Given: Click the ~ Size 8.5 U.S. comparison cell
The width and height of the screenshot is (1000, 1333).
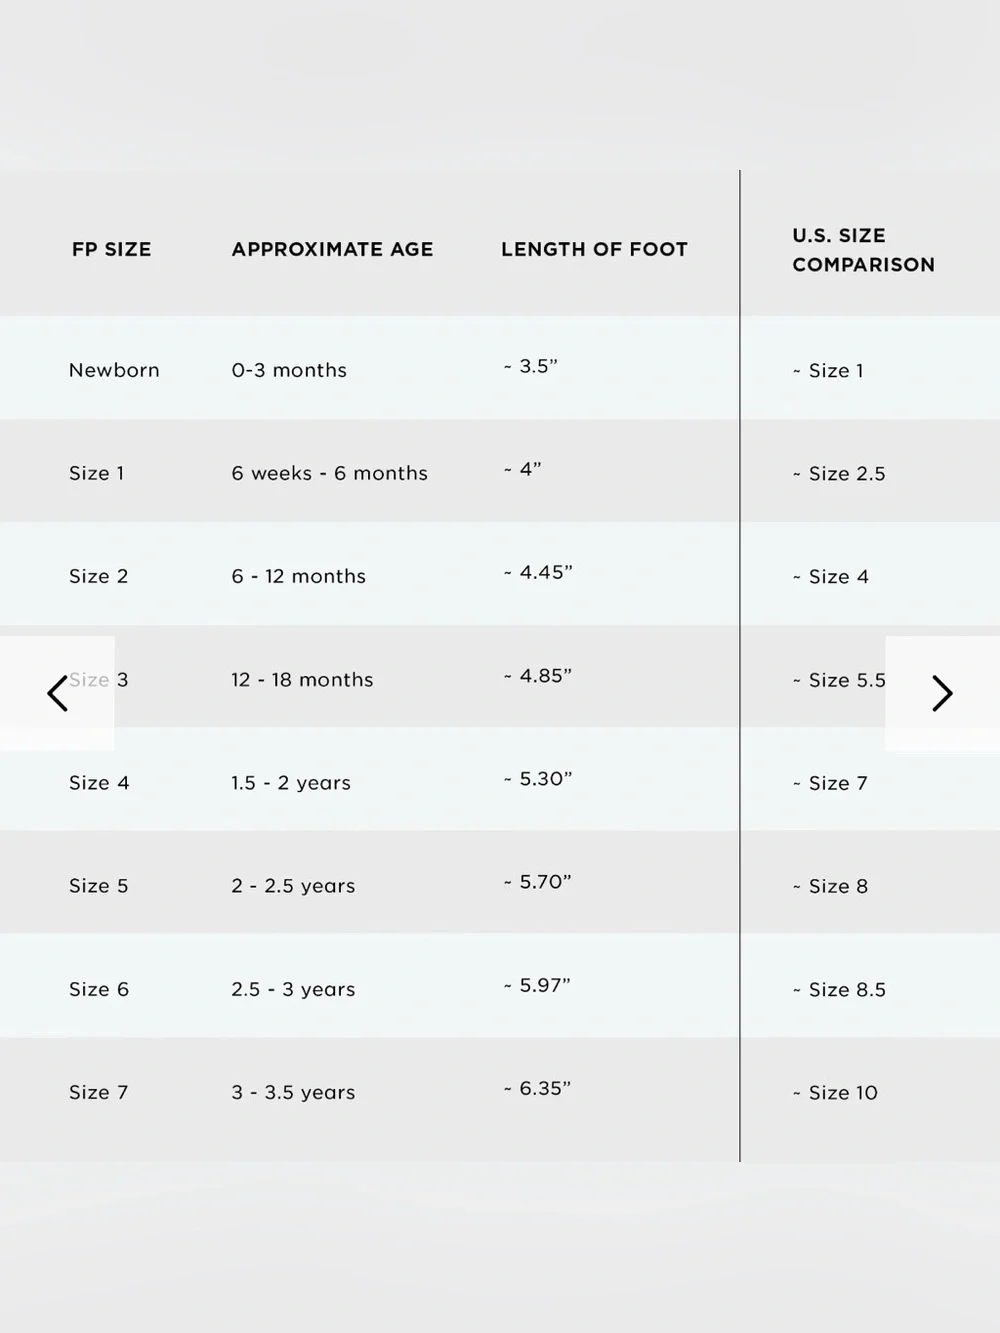Looking at the screenshot, I should (839, 989).
